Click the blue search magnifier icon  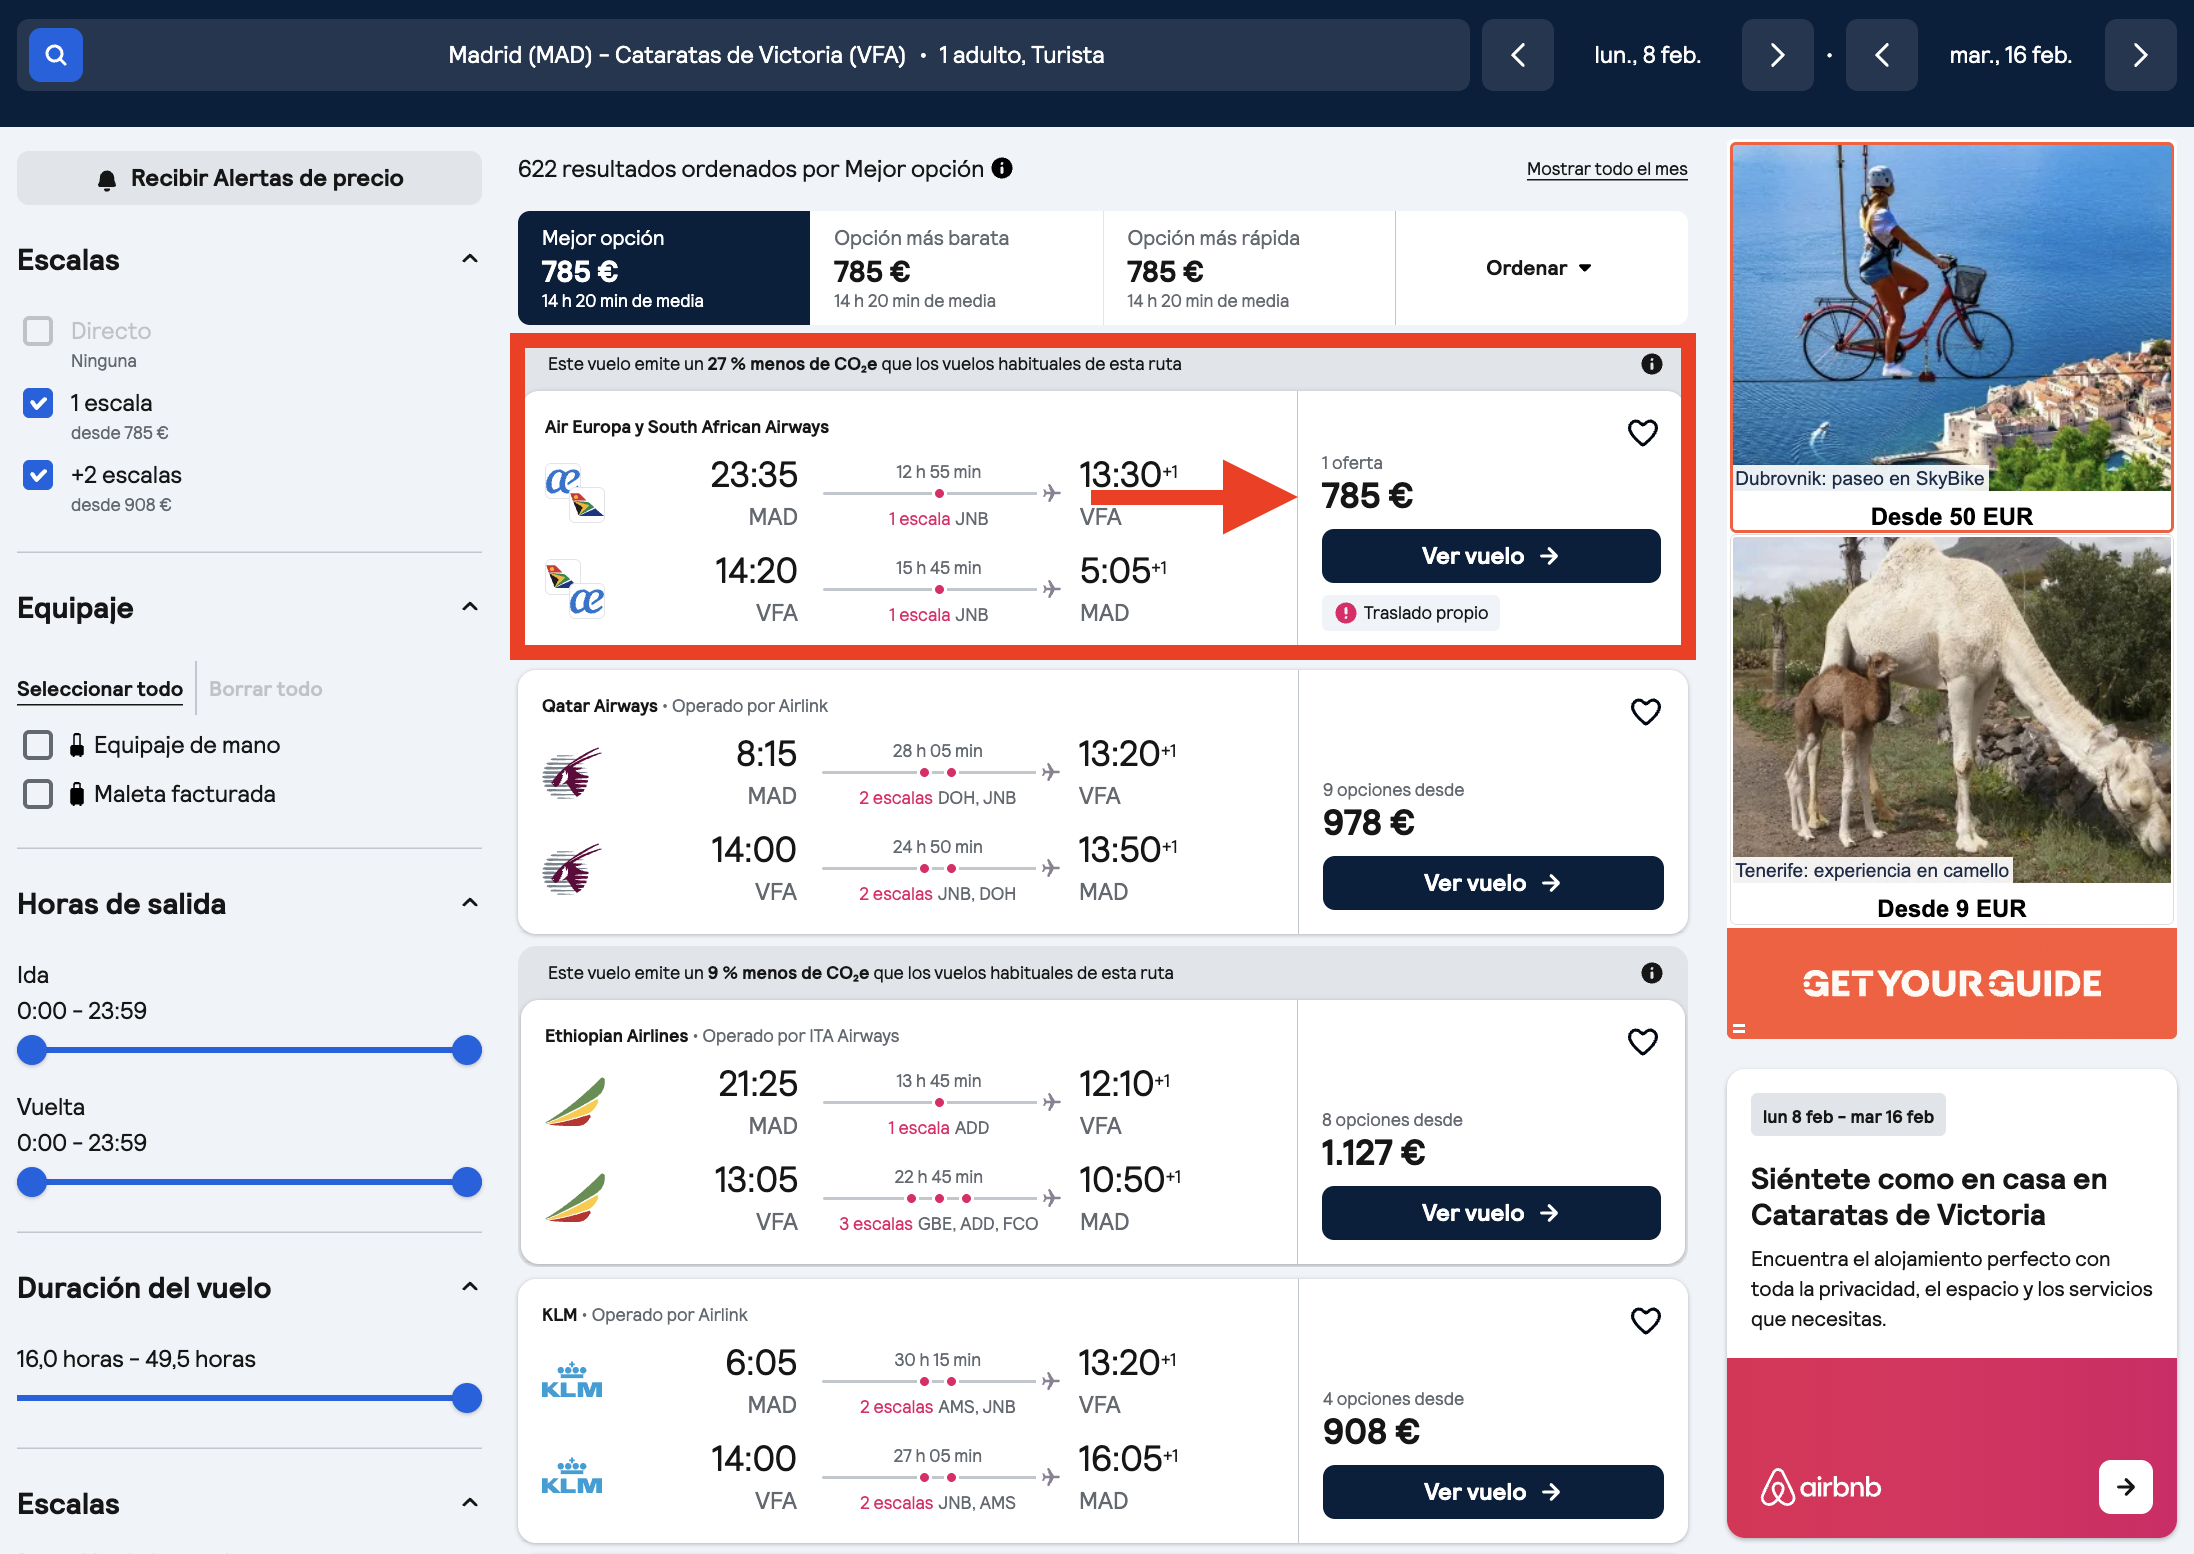[x=56, y=55]
